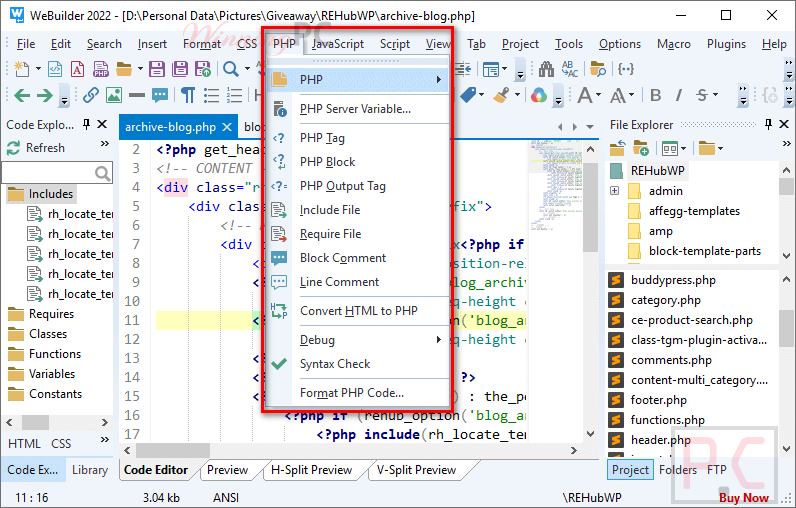Choose PHP Server Variable... menu entry
This screenshot has height=508, width=796.
click(357, 109)
